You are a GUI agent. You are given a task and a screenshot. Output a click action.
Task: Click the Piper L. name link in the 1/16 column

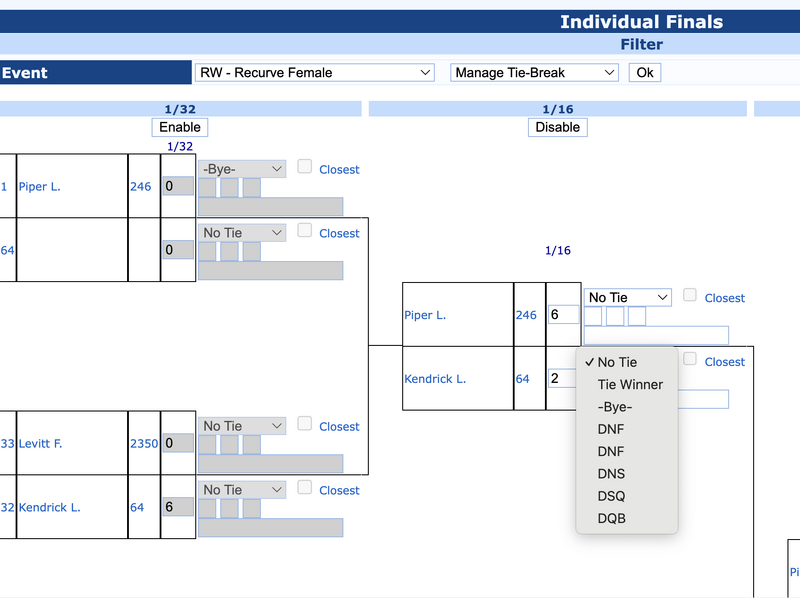click(x=425, y=315)
